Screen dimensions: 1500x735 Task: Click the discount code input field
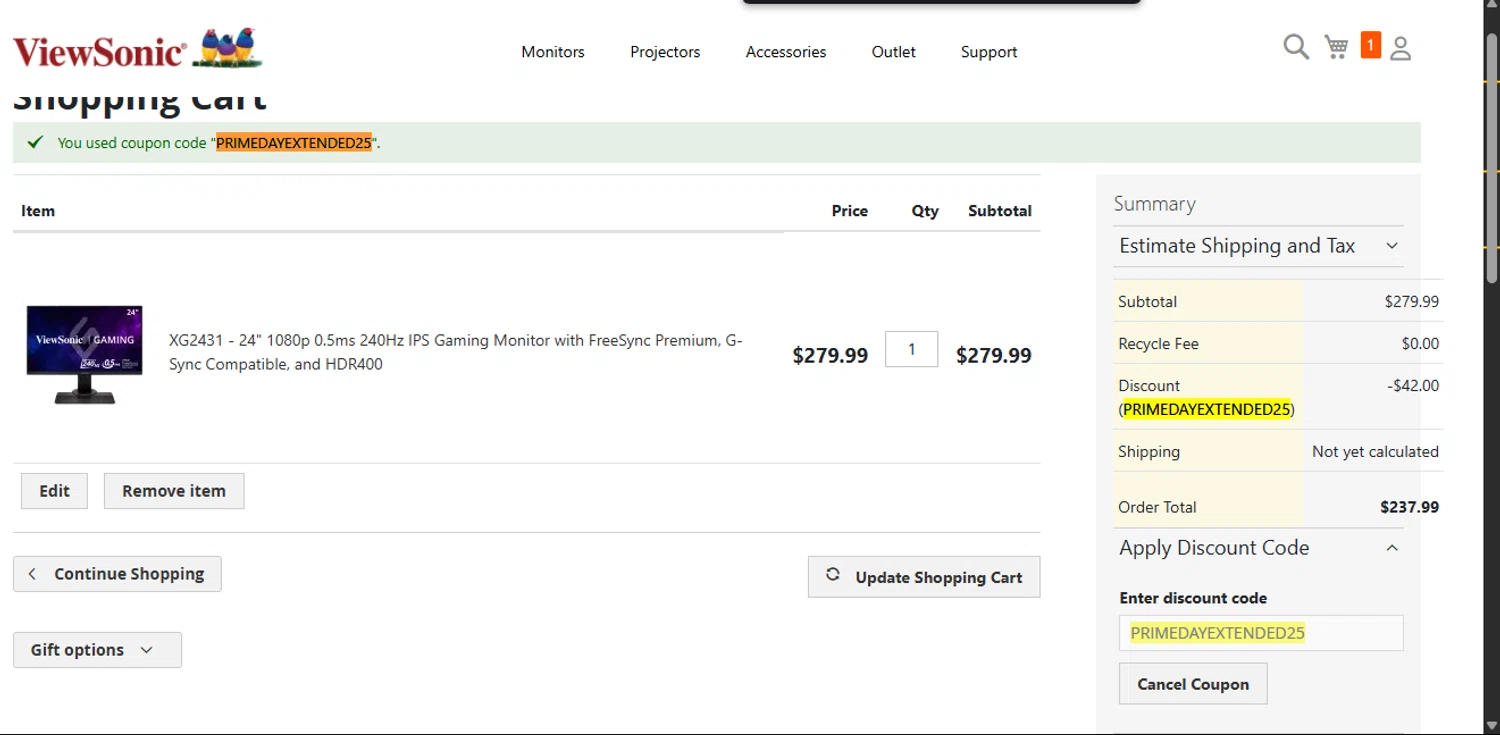[1261, 633]
